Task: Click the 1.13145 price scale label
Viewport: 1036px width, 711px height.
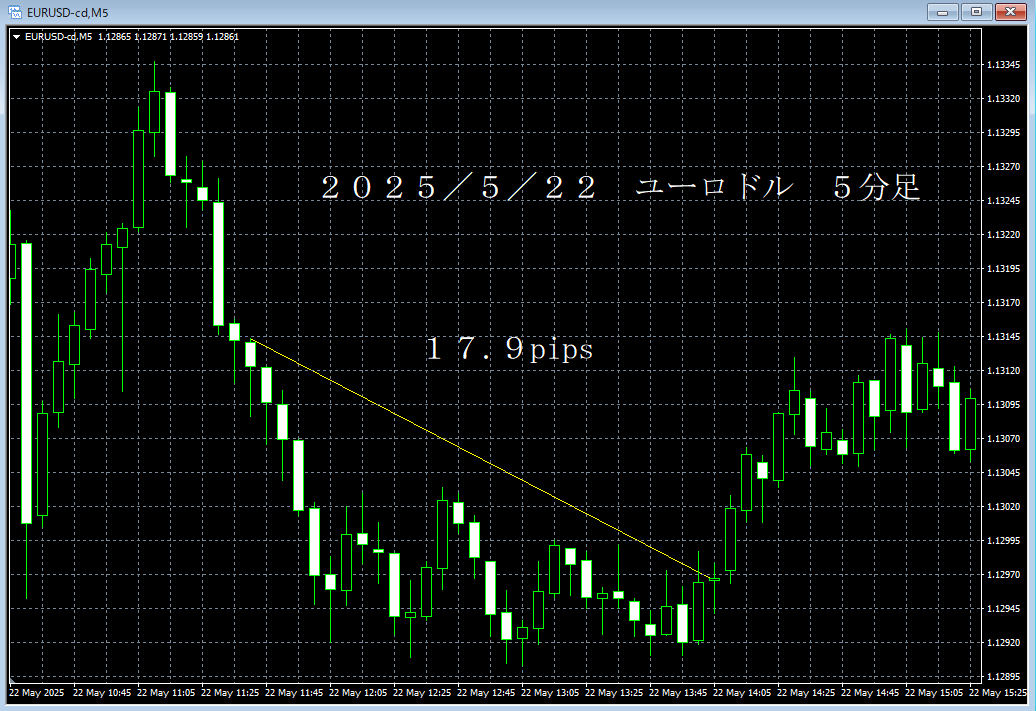Action: pos(1003,337)
